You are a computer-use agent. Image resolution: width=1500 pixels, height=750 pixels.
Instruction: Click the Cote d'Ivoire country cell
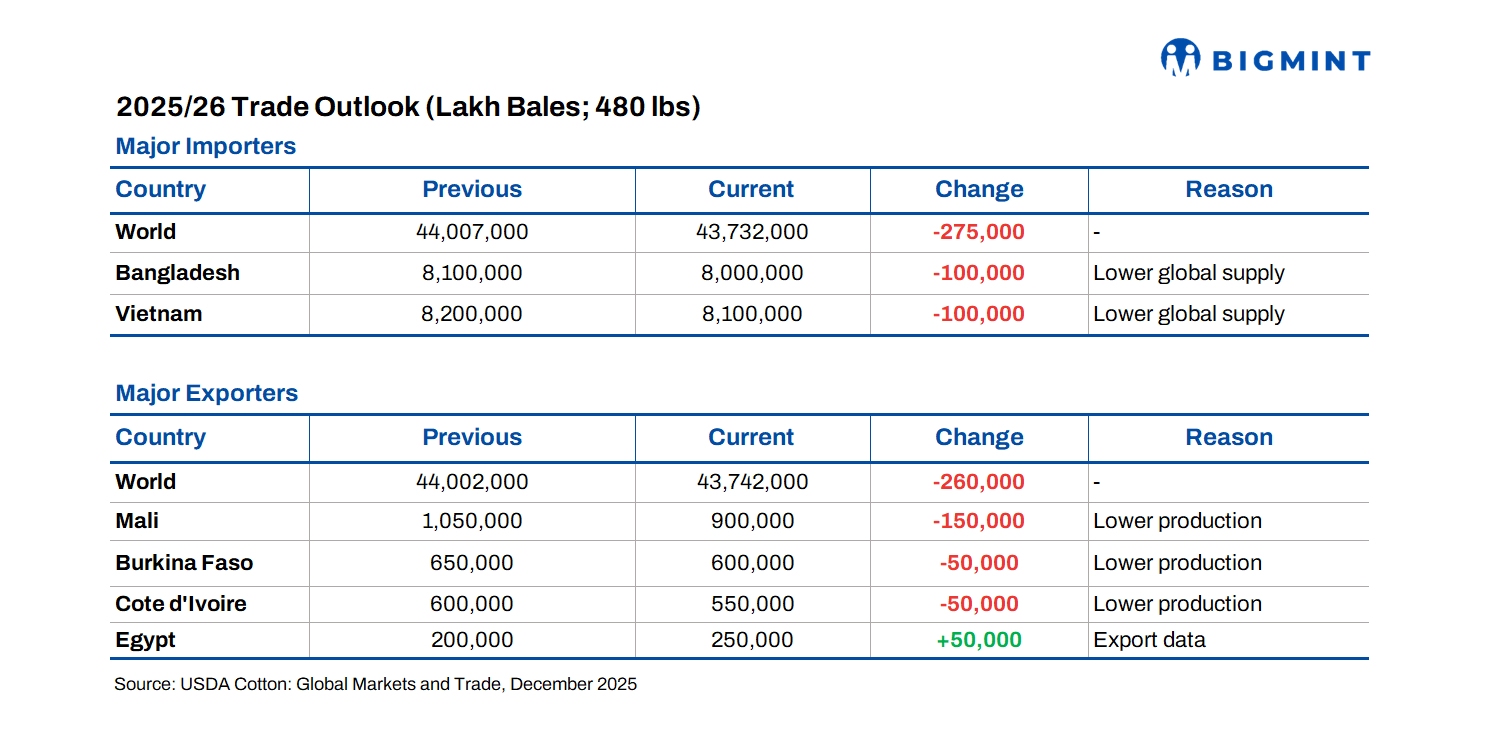pos(181,604)
